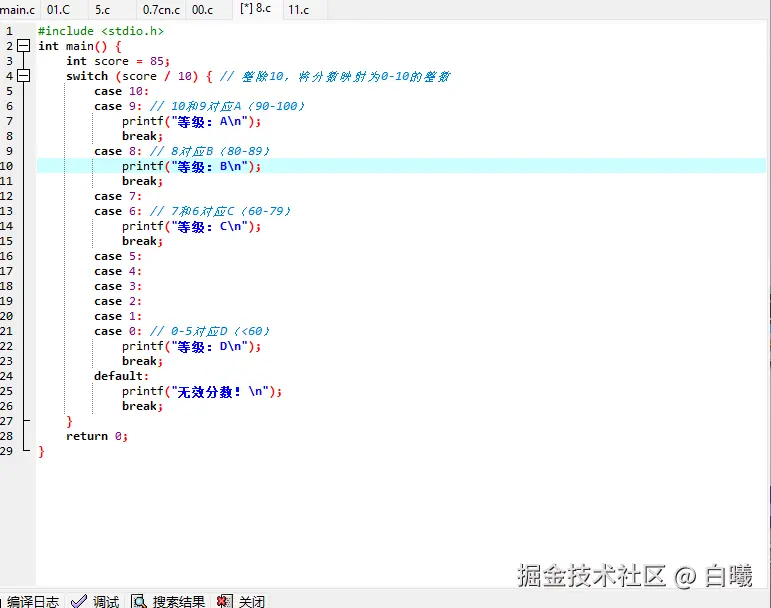Click the 'default:' label
This screenshot has height=608, width=771.
(x=121, y=376)
